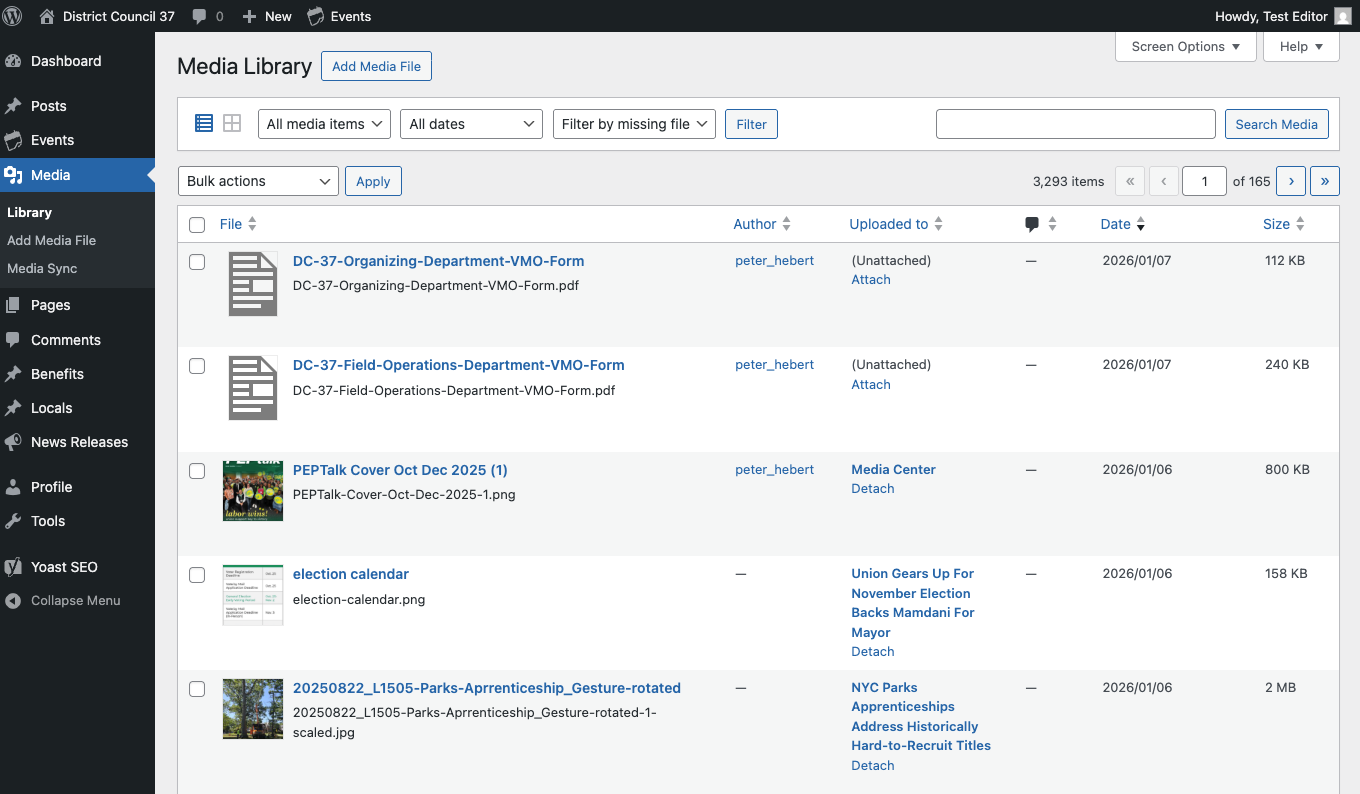Check the election calendar item checkbox
Image resolution: width=1360 pixels, height=794 pixels.
197,575
